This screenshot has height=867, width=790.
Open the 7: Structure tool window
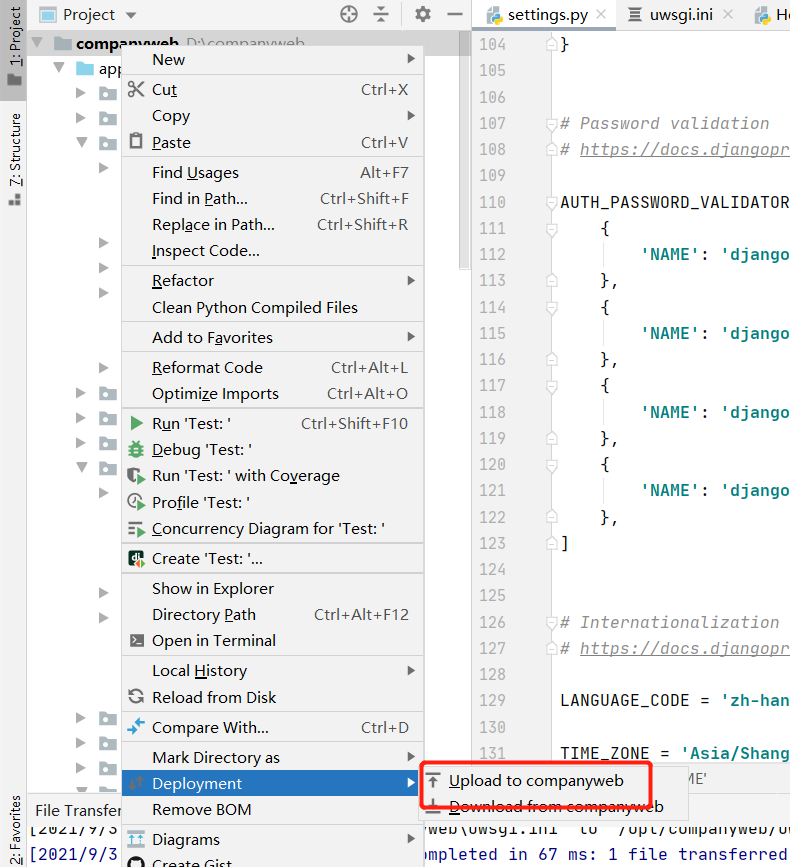(x=14, y=159)
